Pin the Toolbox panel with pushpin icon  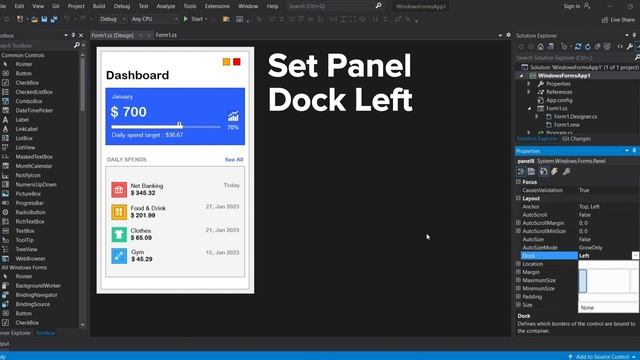(73, 36)
